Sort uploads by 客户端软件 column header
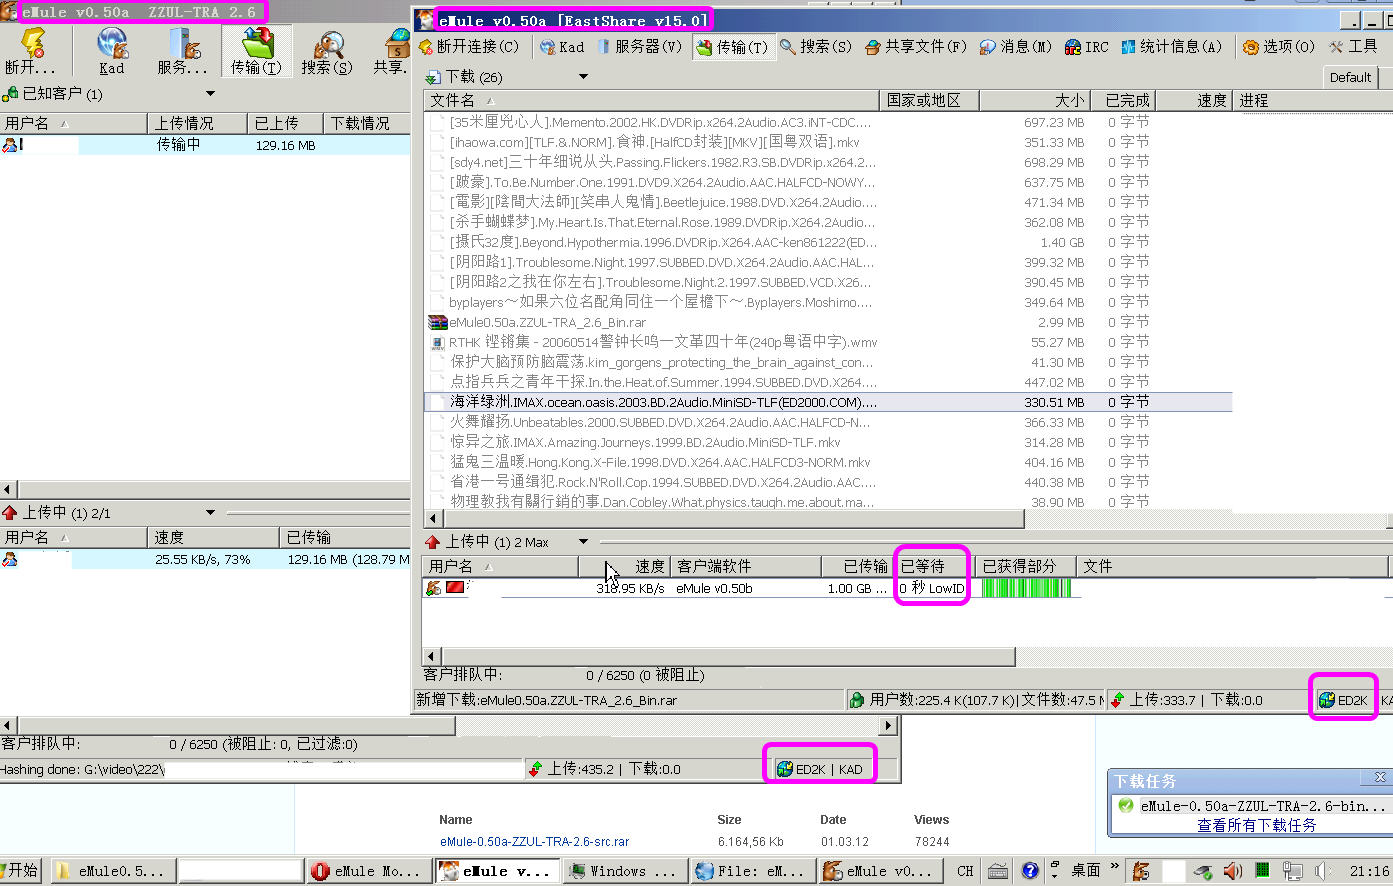This screenshot has width=1393, height=886. point(746,566)
